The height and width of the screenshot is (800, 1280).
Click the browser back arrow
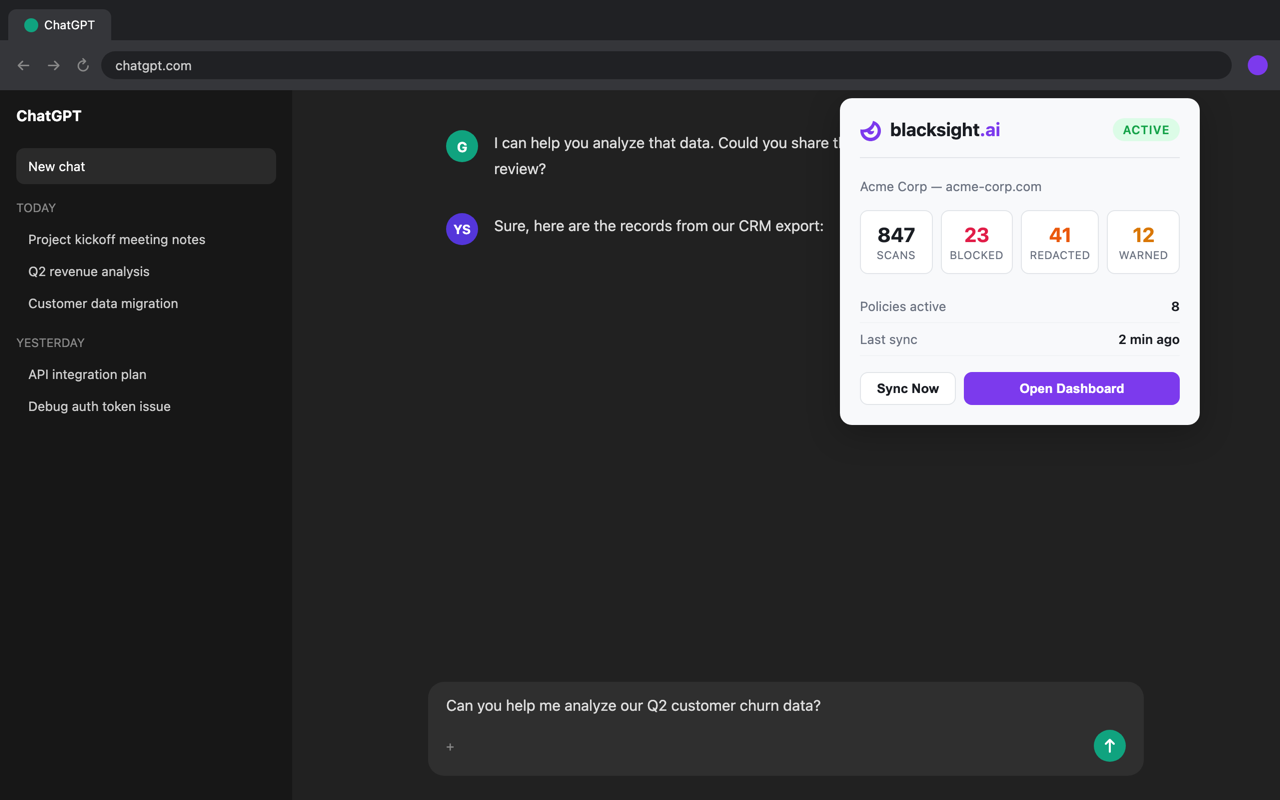(x=24, y=65)
